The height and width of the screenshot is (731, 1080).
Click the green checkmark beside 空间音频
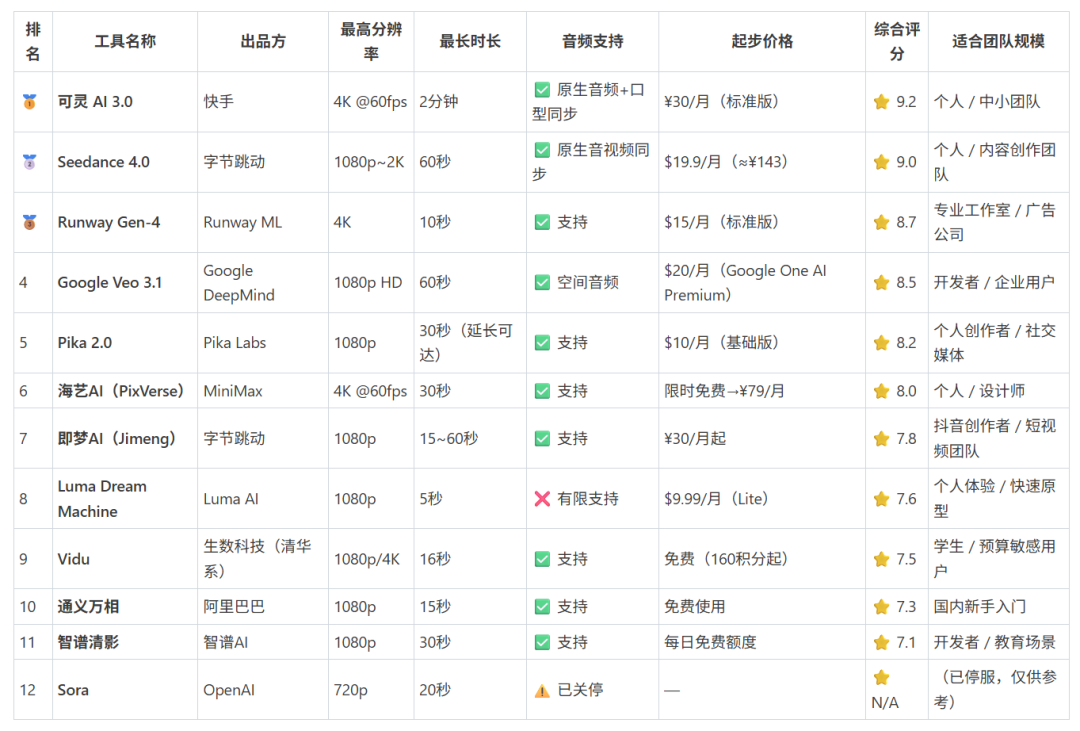point(542,282)
